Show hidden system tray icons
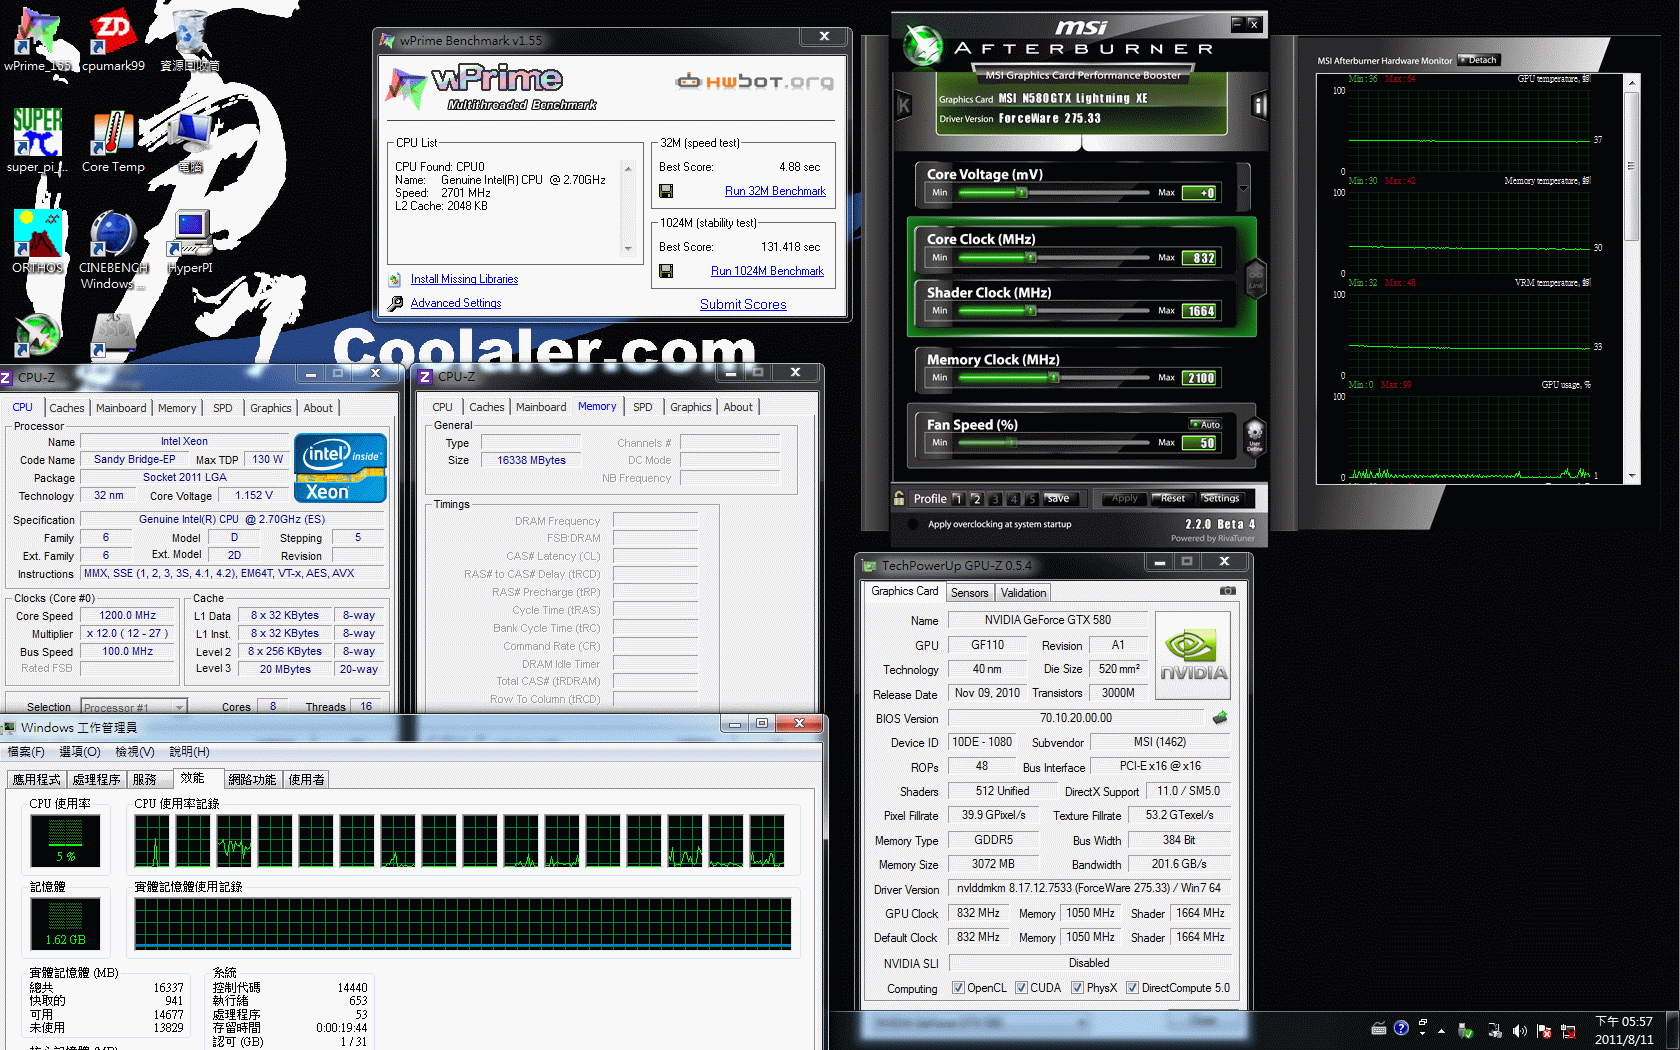This screenshot has width=1680, height=1050. [x=1441, y=1031]
